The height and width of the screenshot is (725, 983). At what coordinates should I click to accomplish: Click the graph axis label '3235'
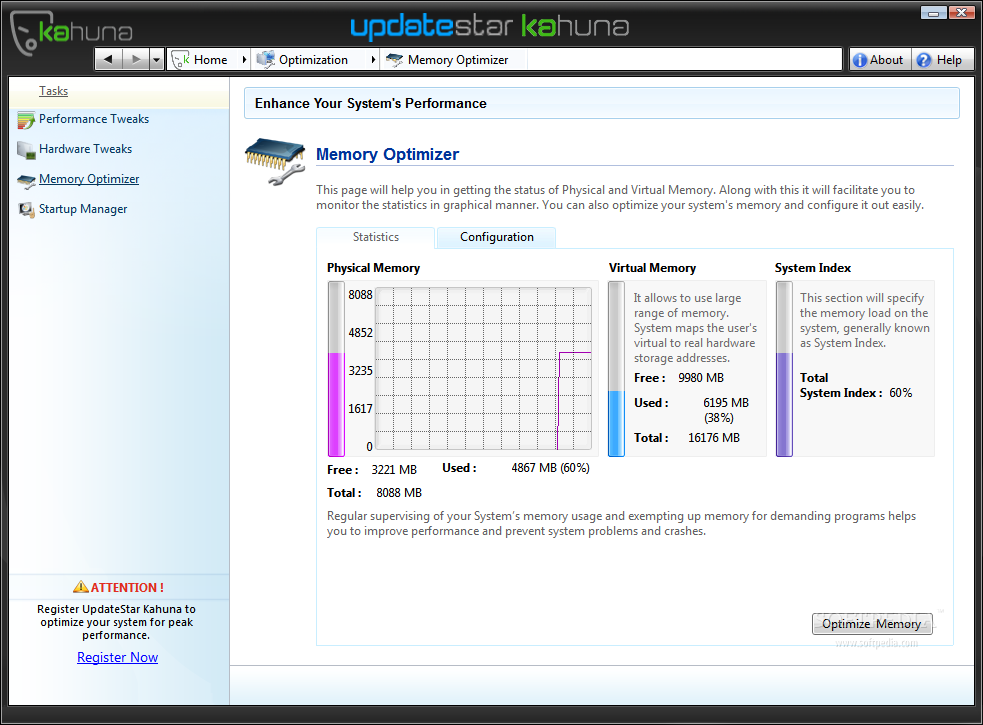tap(360, 371)
